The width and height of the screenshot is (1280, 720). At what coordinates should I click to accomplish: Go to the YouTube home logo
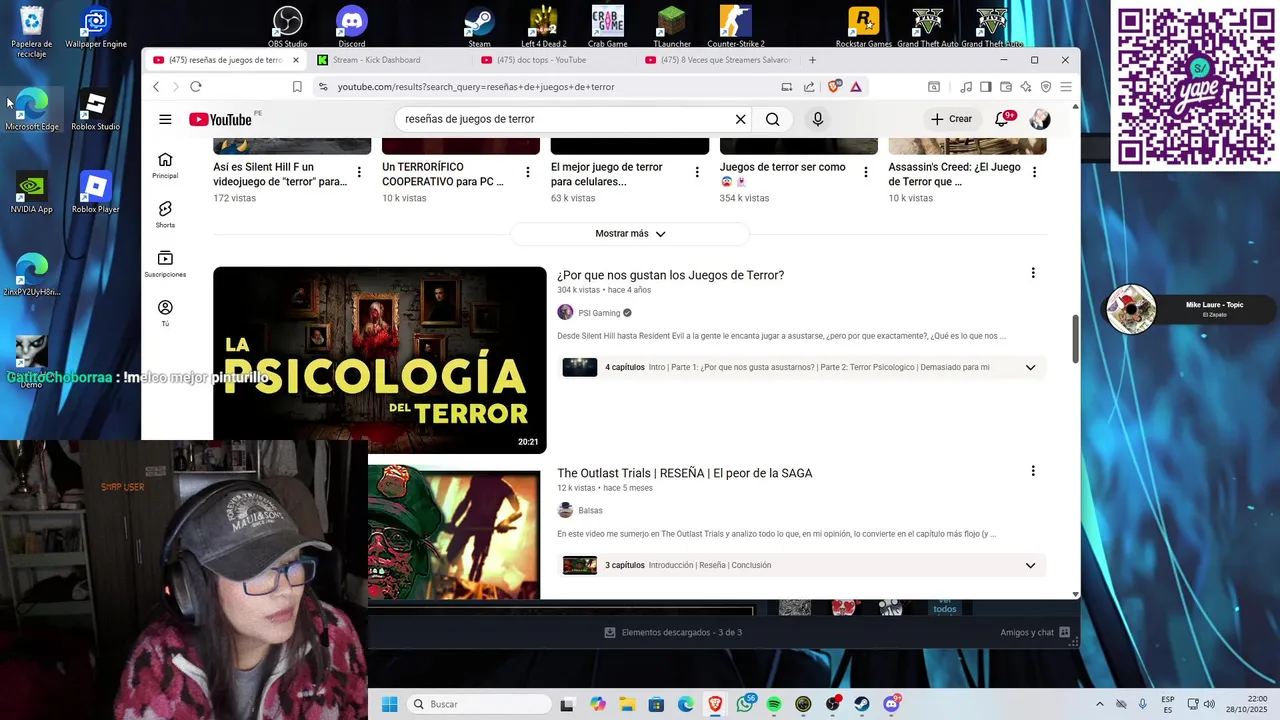point(220,119)
